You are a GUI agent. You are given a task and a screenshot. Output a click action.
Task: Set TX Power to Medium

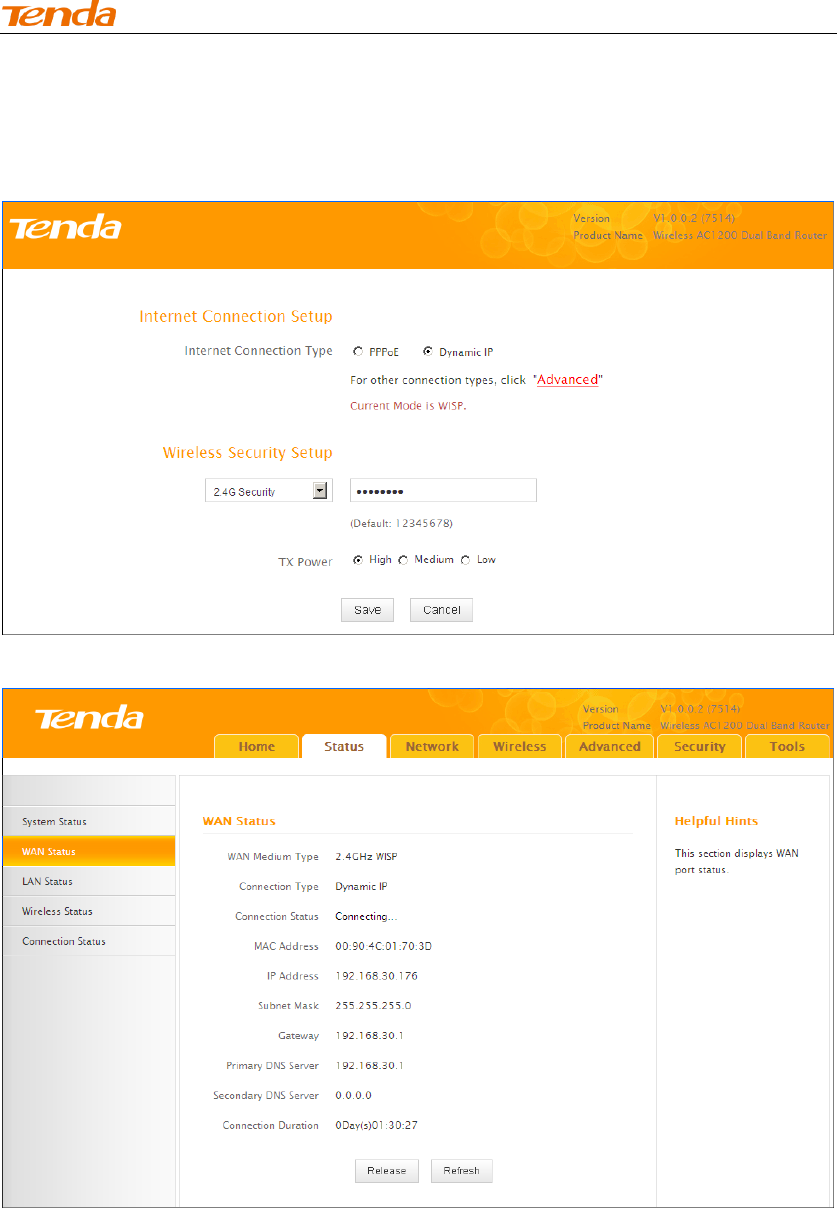(x=404, y=560)
